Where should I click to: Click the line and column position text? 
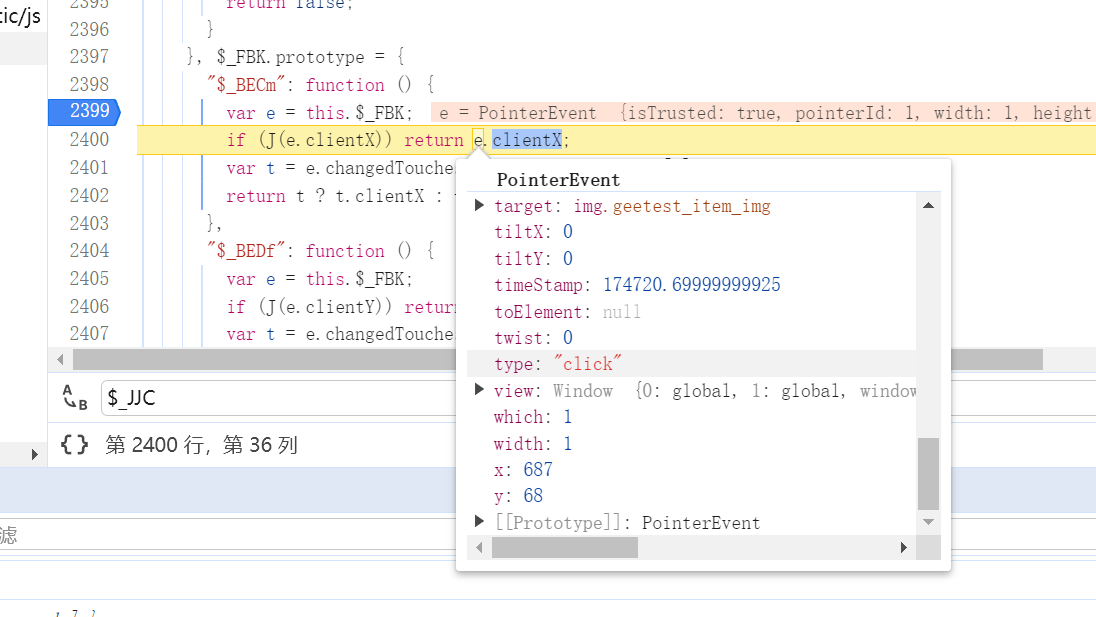pyautogui.click(x=201, y=445)
